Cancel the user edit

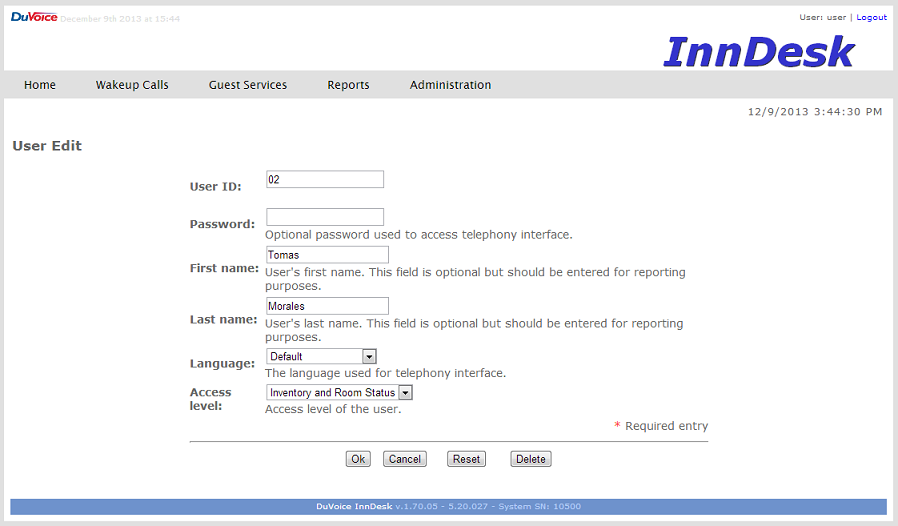[405, 459]
